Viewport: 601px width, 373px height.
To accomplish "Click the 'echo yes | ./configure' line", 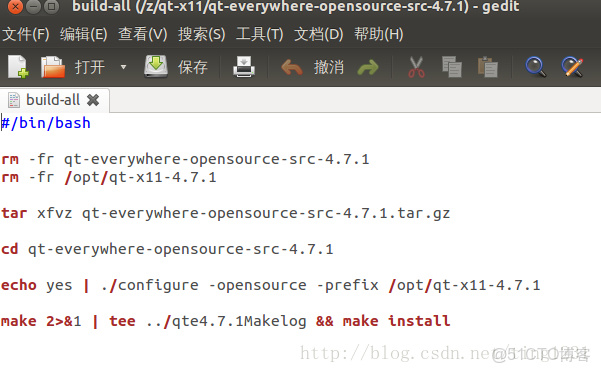I will click(271, 285).
